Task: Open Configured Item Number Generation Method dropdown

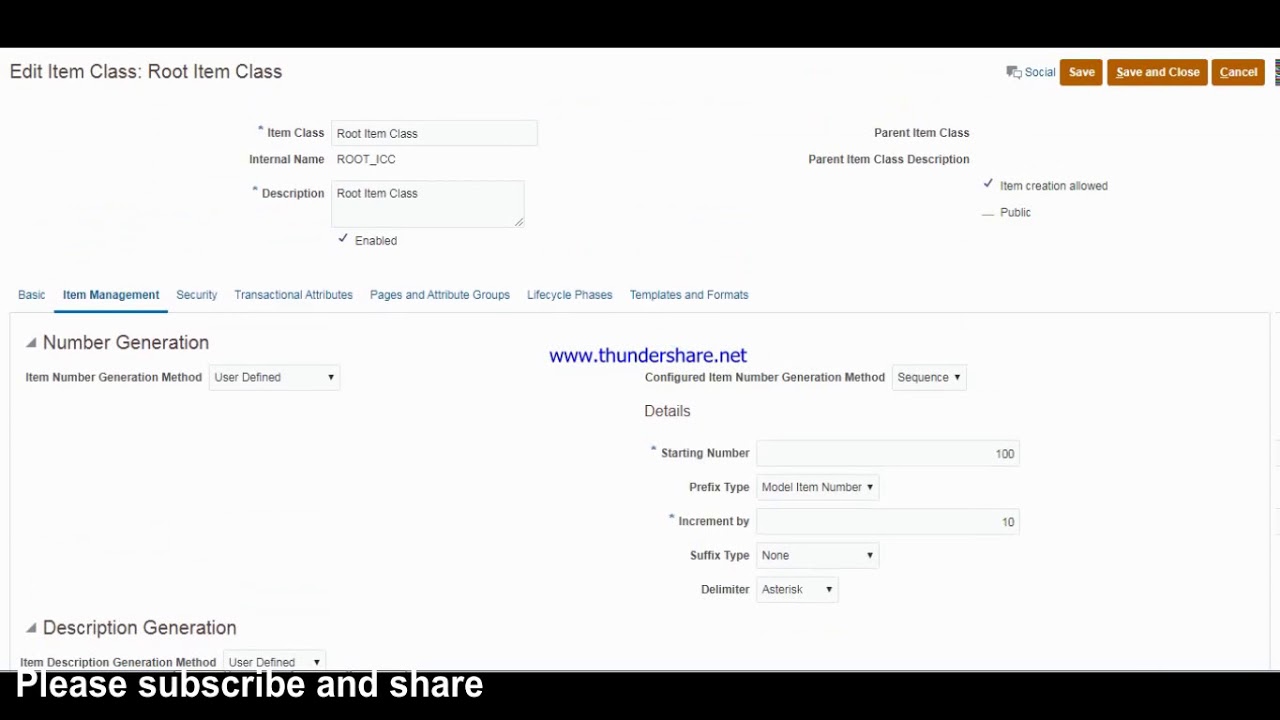Action: [x=929, y=377]
